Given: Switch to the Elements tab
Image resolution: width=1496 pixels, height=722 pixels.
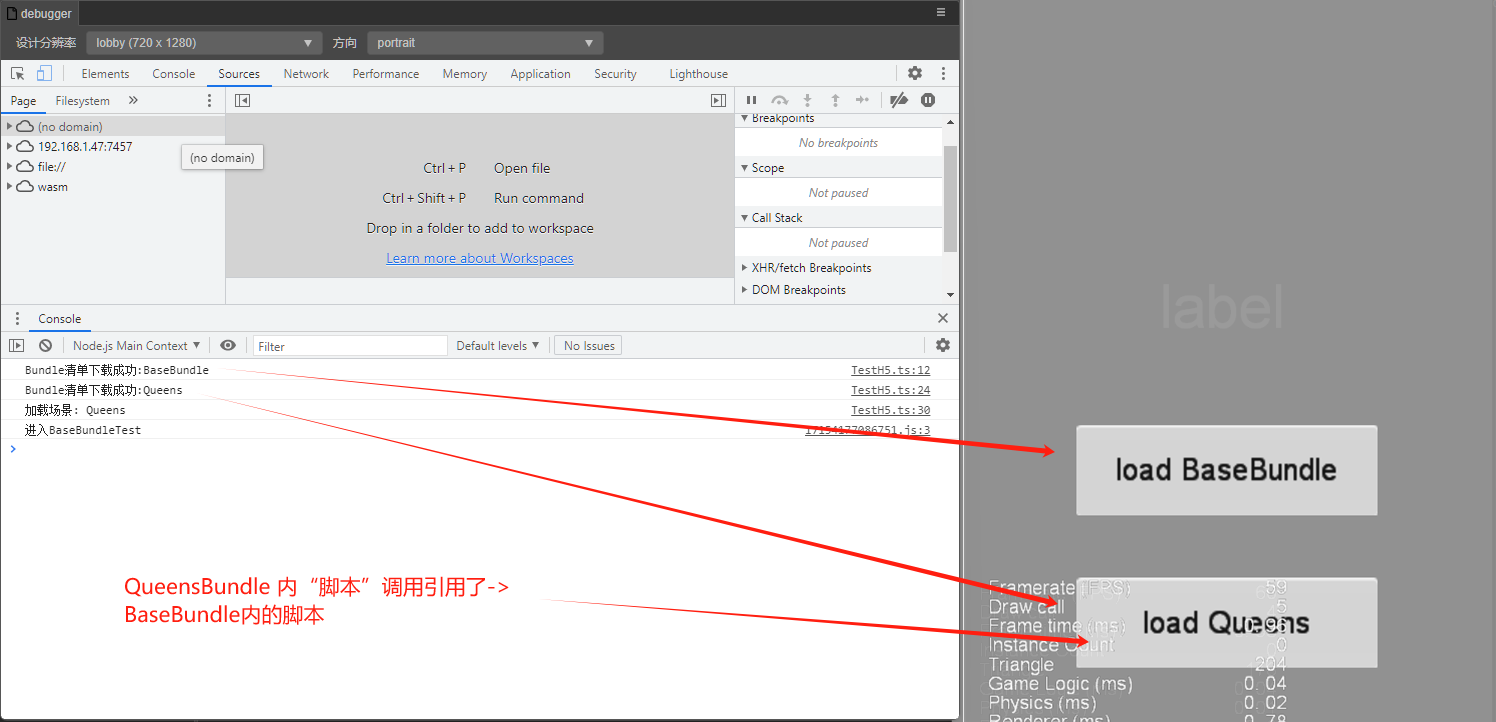Looking at the screenshot, I should [105, 74].
